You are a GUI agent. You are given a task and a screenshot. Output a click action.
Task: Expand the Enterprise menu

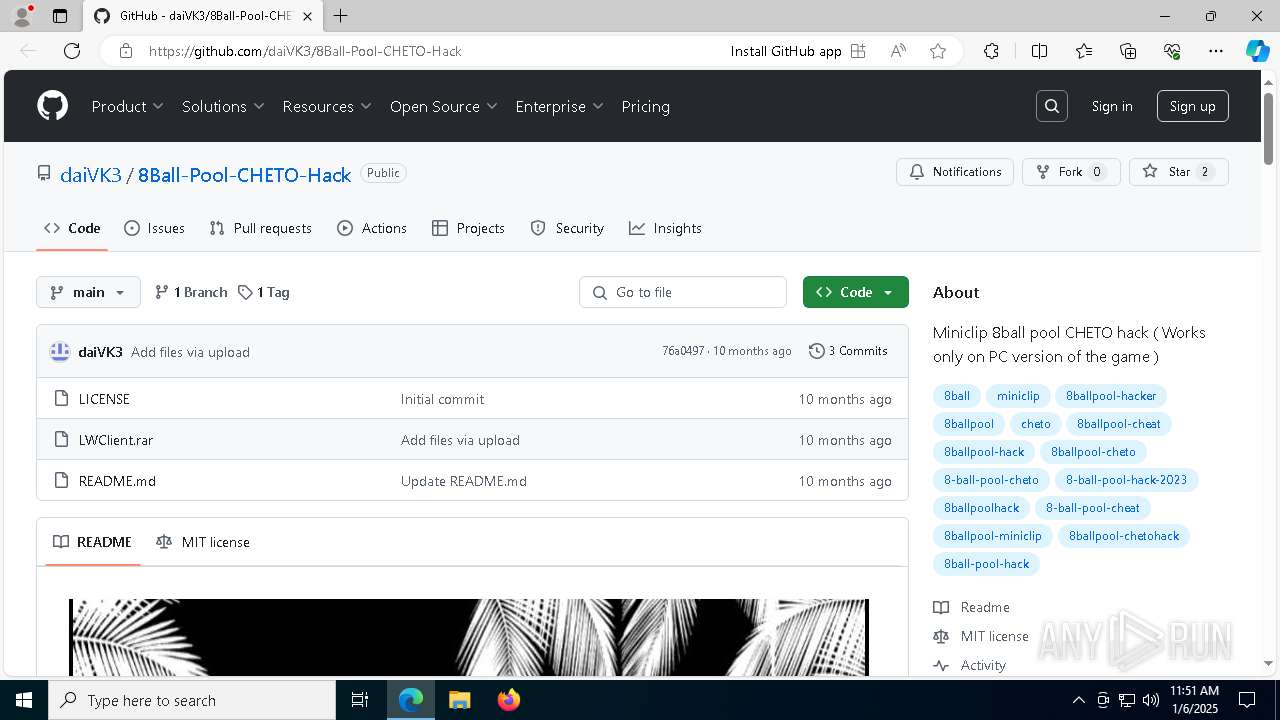[x=559, y=106]
